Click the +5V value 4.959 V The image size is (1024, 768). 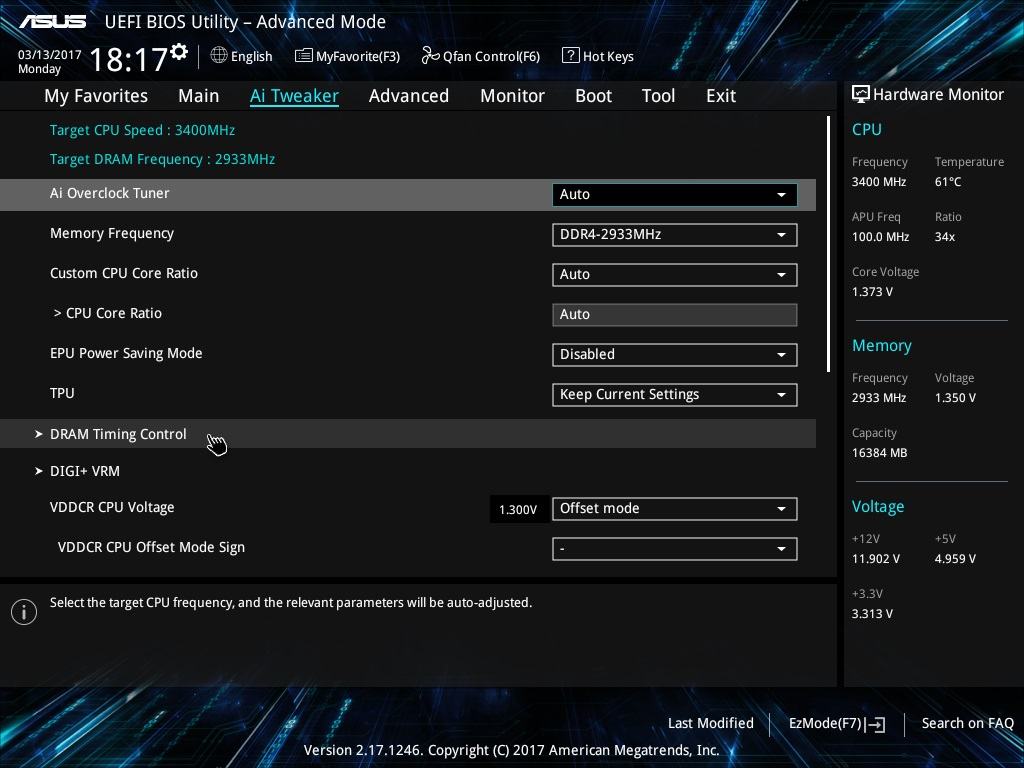[x=955, y=559]
